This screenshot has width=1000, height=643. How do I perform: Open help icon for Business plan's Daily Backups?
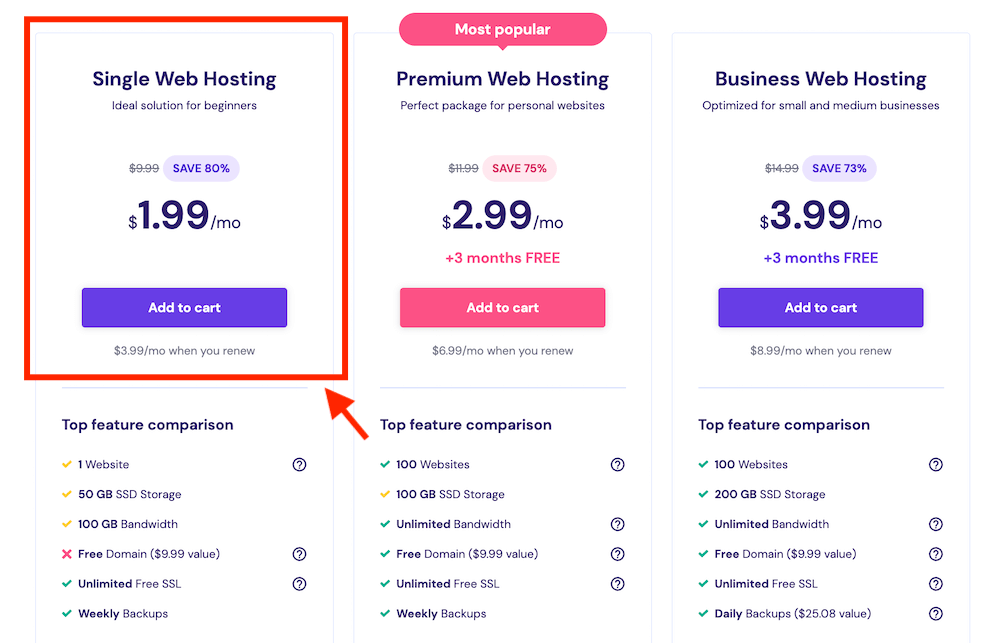click(936, 614)
